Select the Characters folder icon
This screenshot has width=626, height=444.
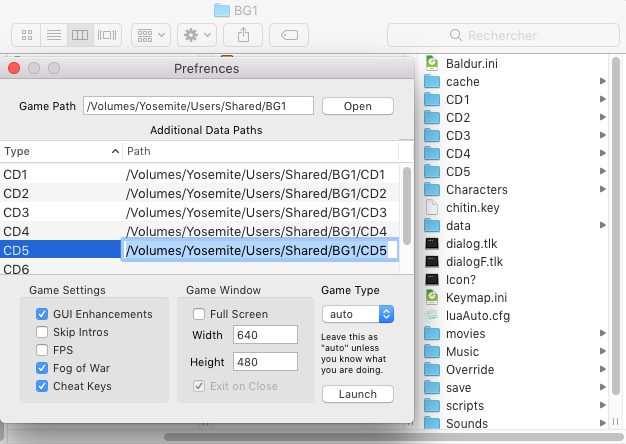click(432, 189)
